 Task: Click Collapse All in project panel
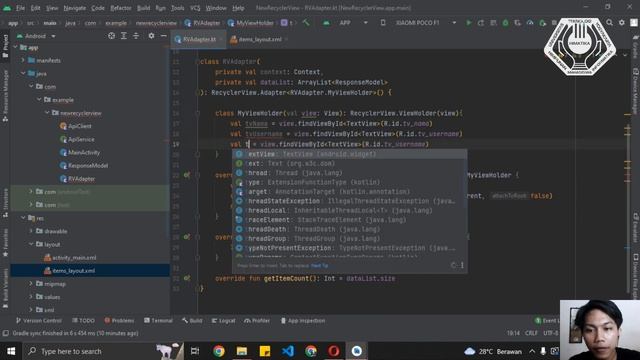pyautogui.click(x=136, y=36)
